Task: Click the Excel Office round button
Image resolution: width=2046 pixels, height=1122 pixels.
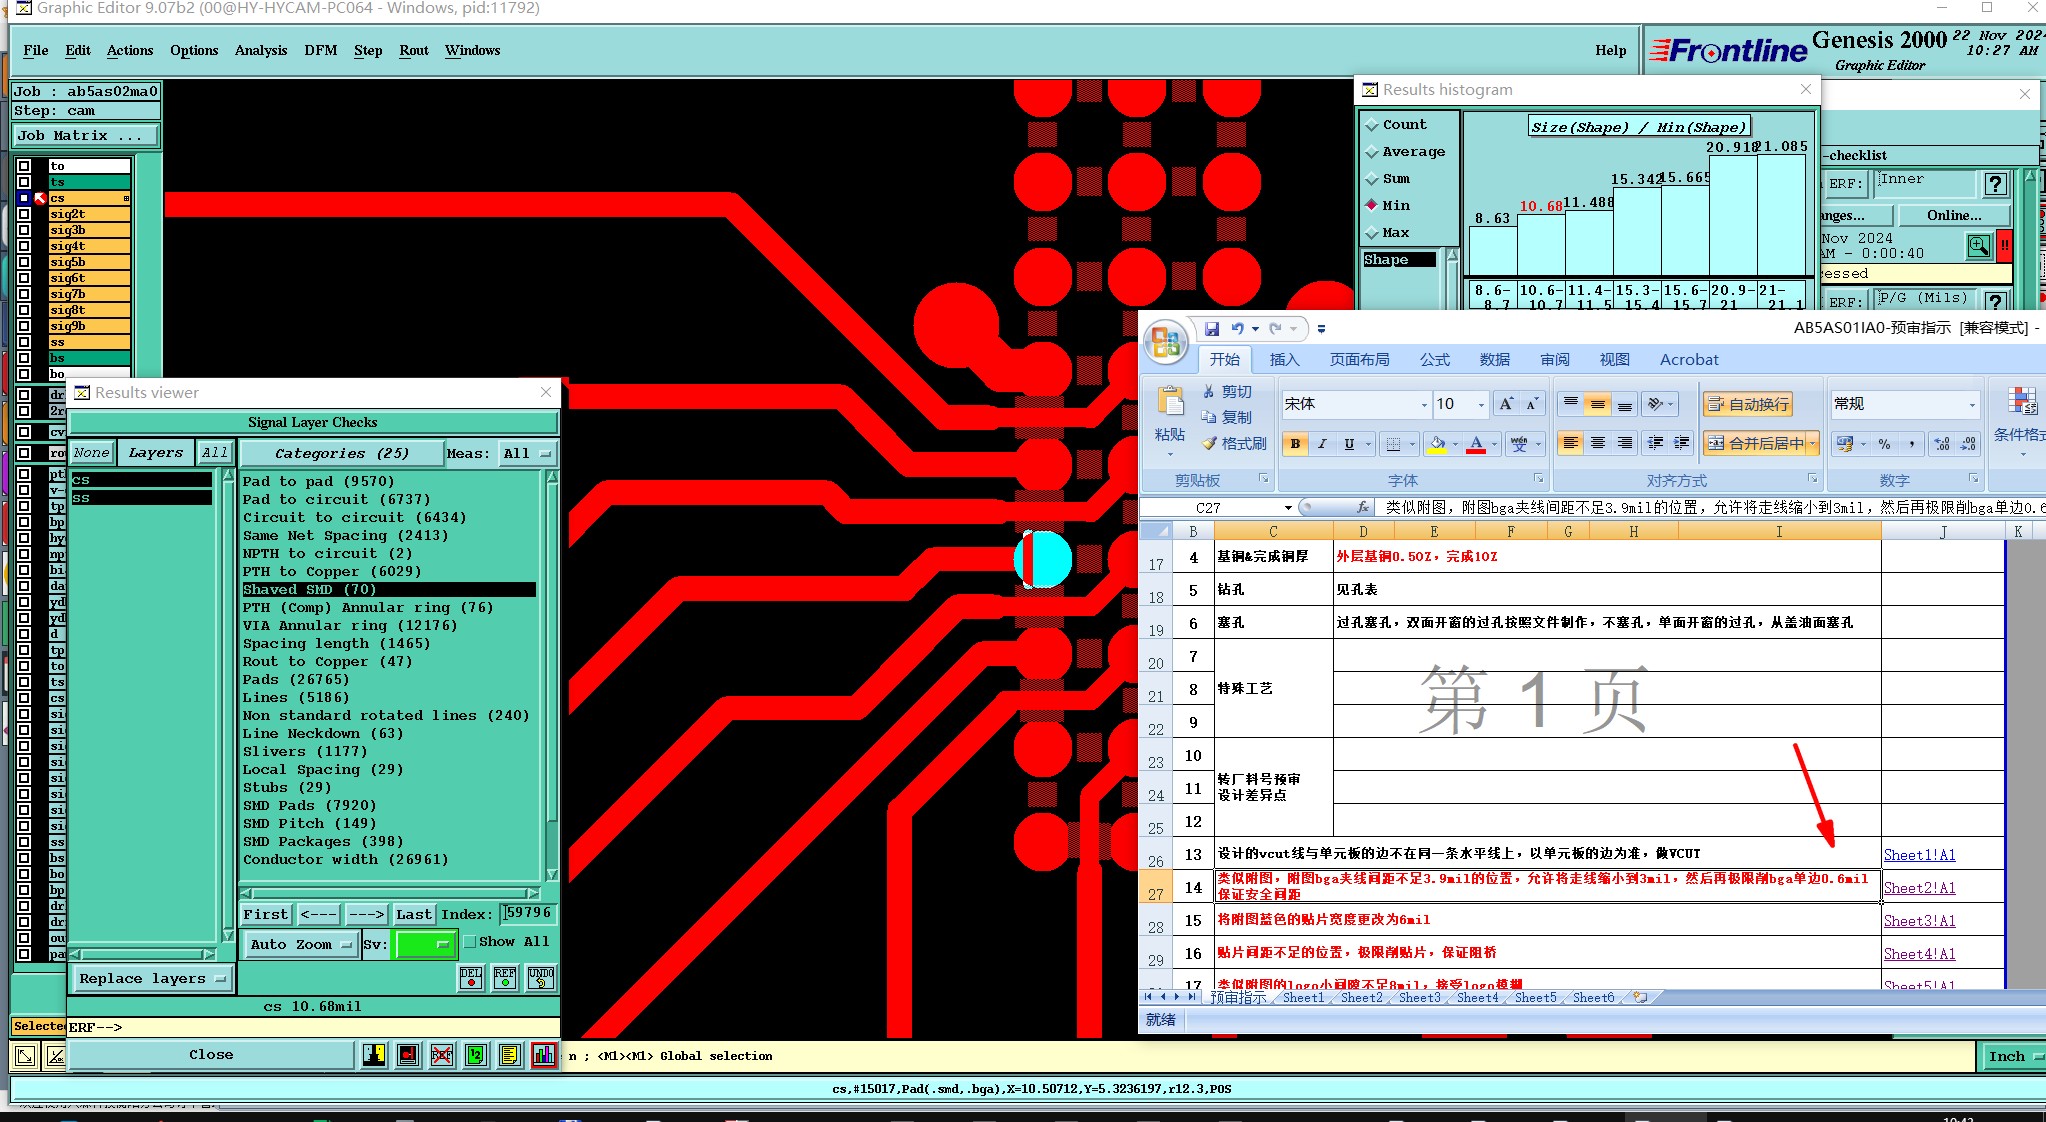Action: click(1166, 343)
